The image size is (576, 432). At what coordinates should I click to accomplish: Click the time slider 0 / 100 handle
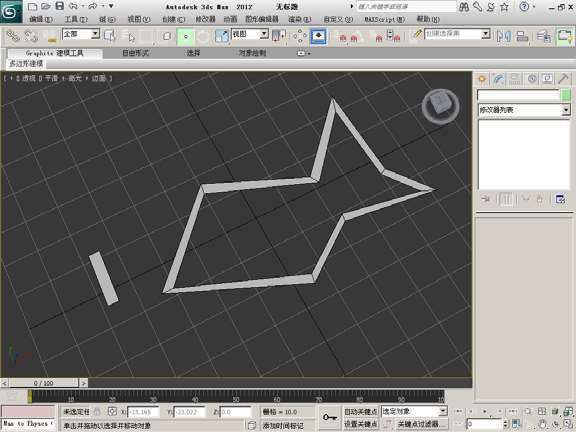click(43, 383)
